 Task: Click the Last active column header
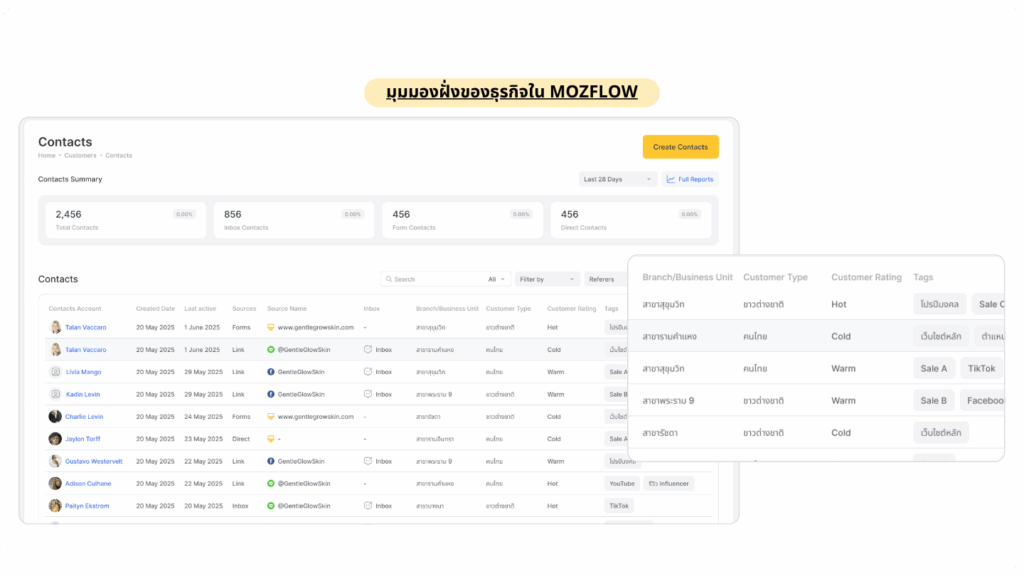point(200,308)
